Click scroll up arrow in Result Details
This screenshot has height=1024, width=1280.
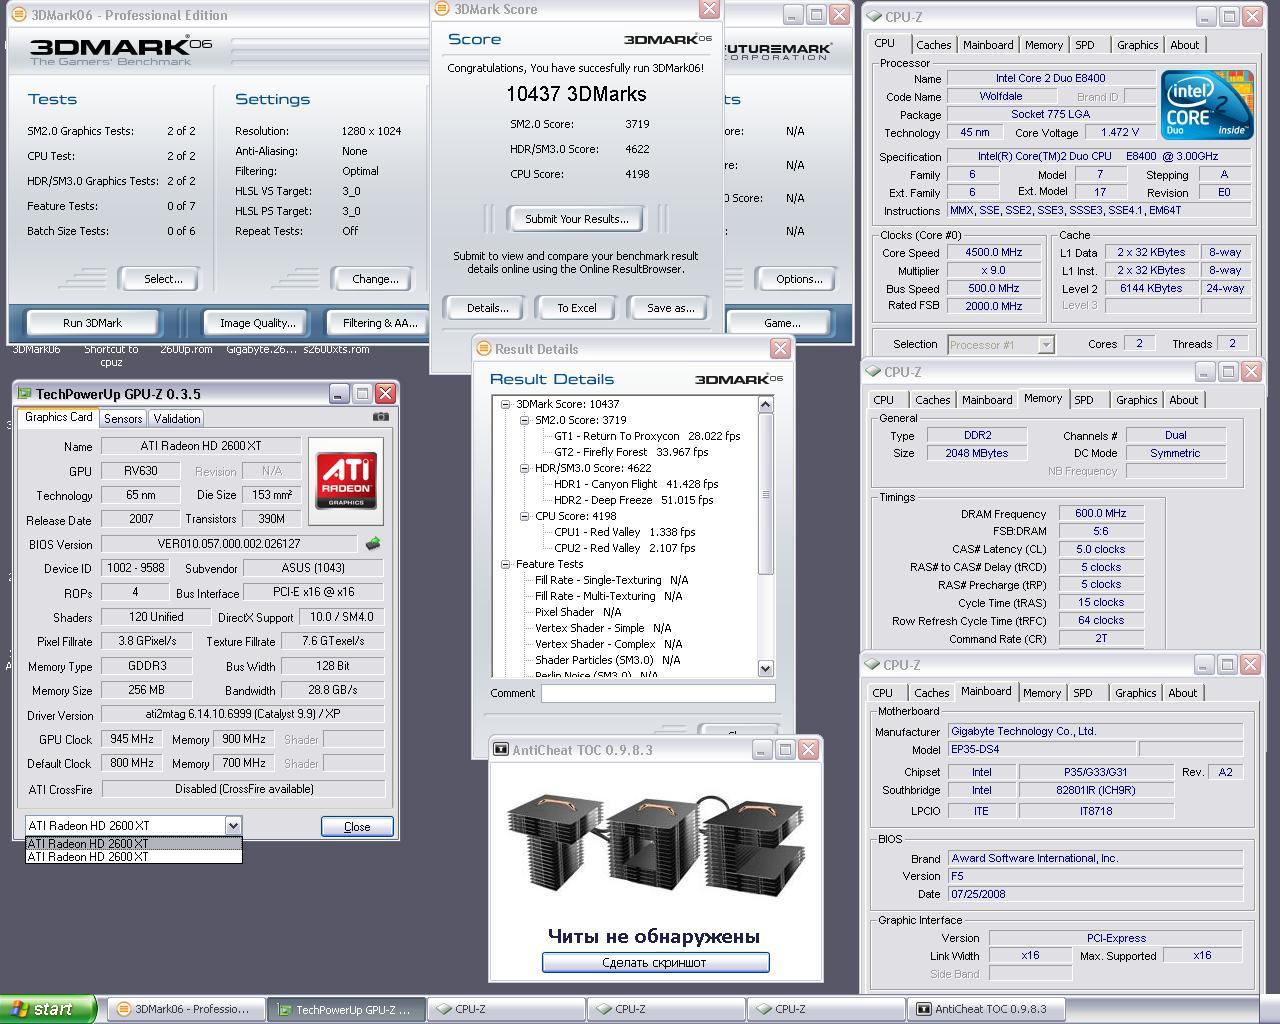(766, 404)
